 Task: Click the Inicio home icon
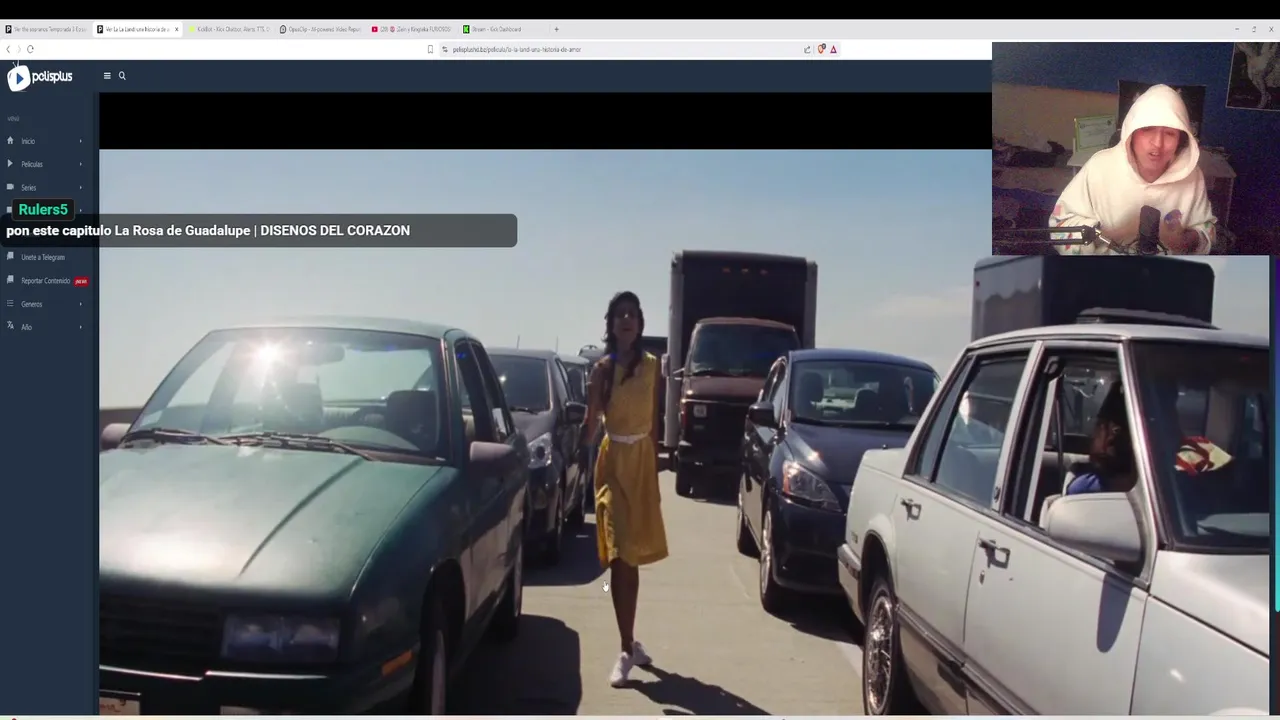[x=10, y=141]
